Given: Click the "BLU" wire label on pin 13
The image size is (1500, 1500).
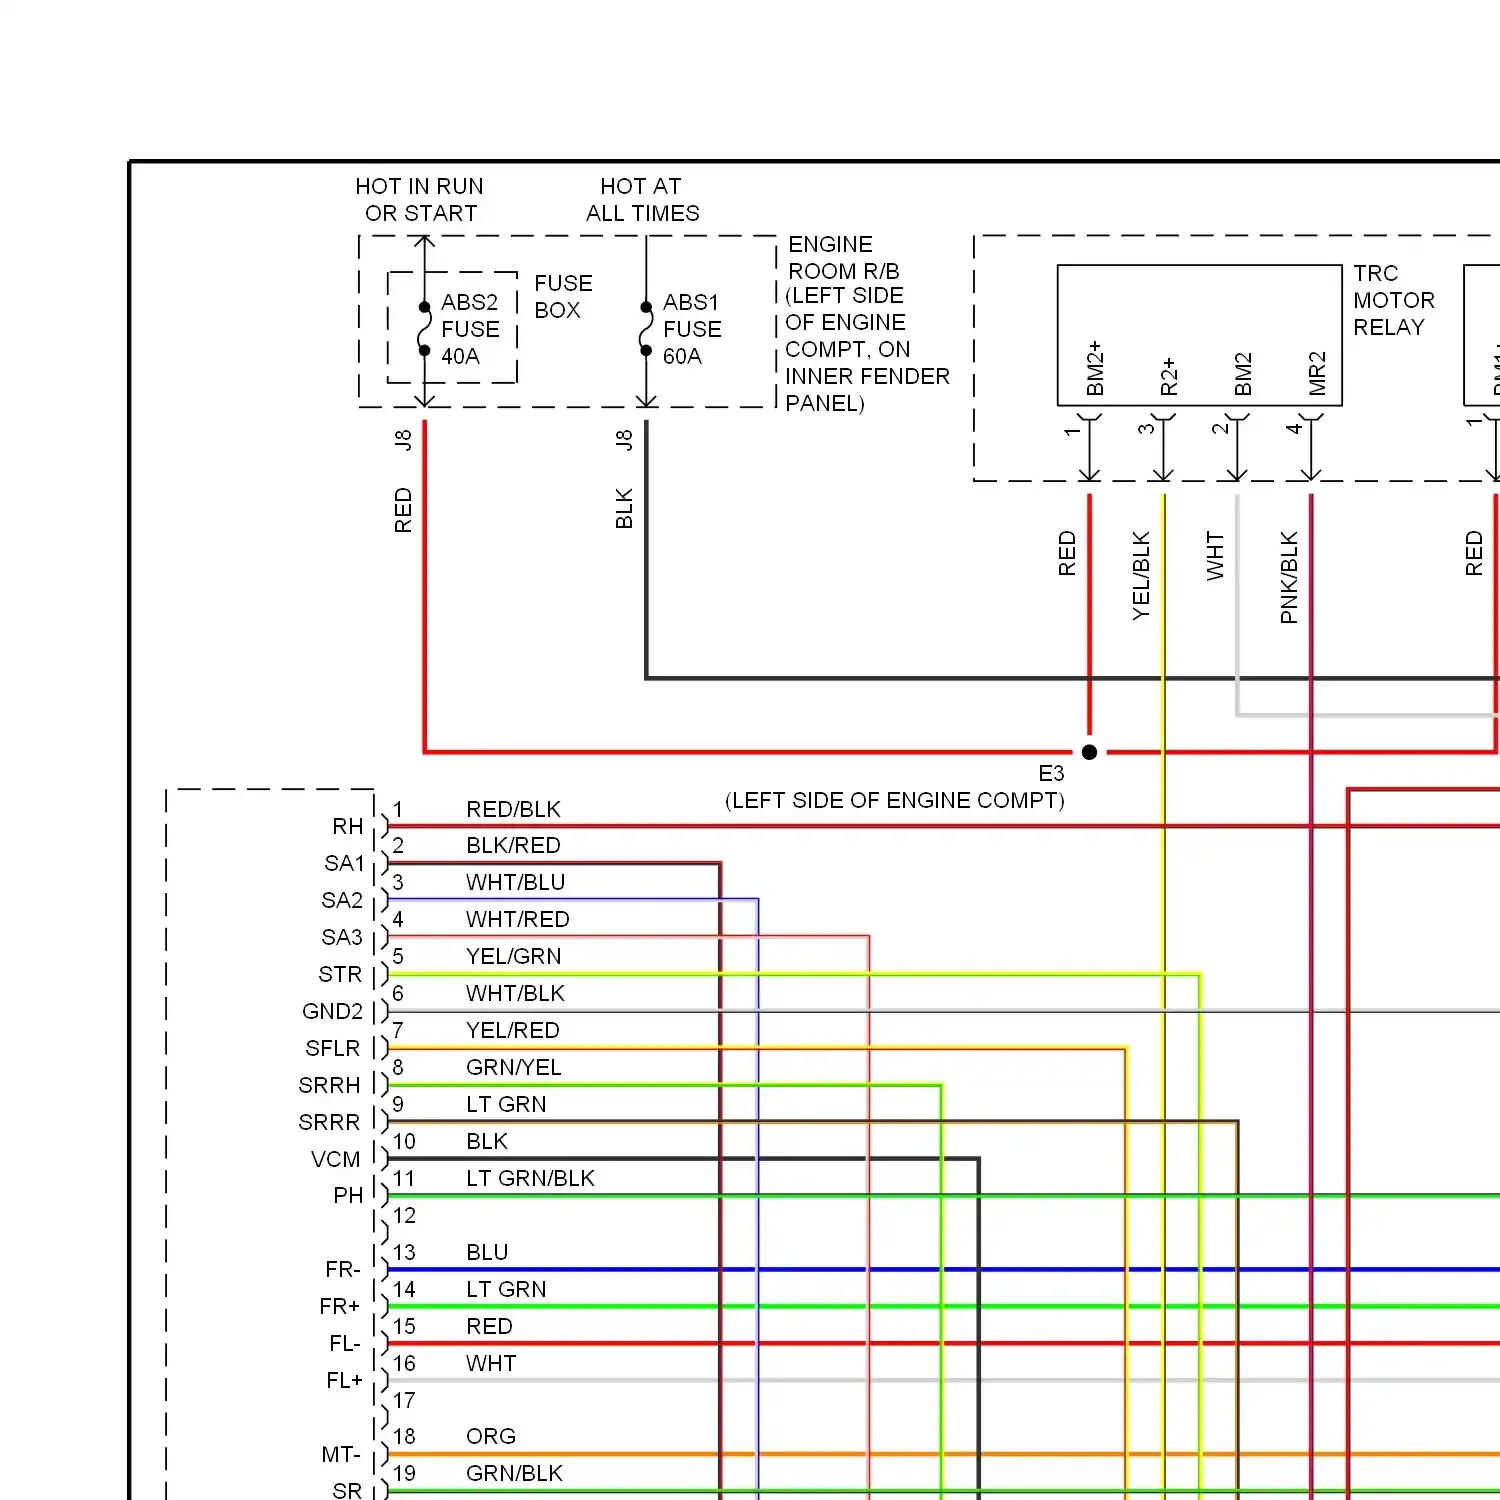Looking at the screenshot, I should [x=487, y=1252].
